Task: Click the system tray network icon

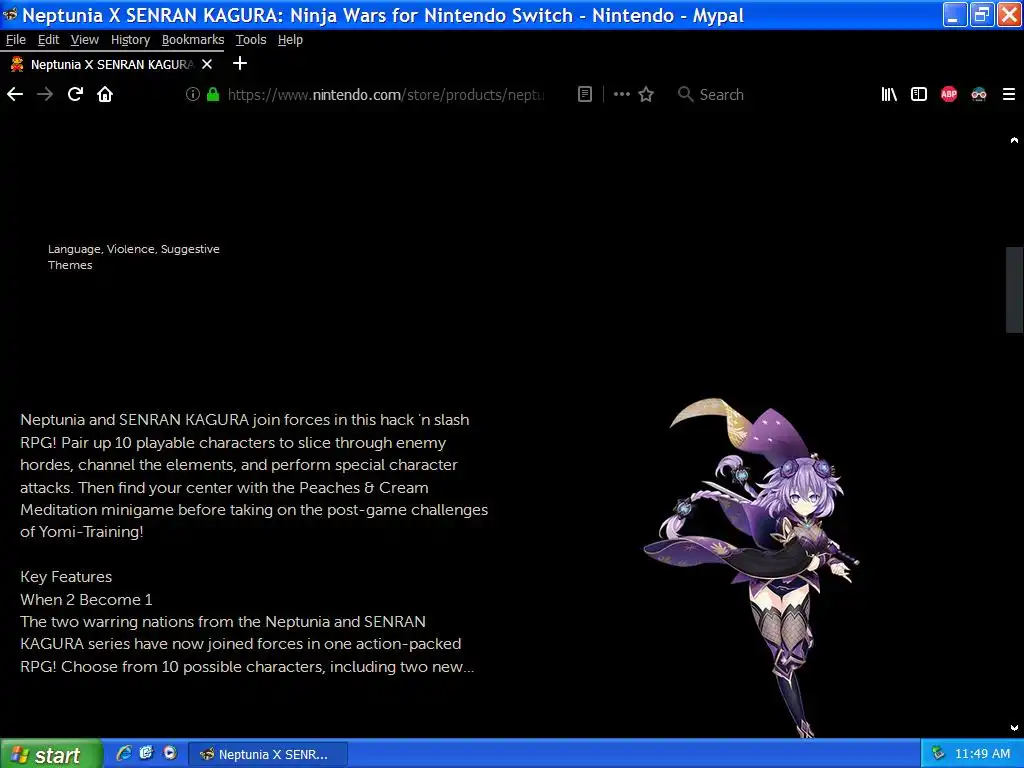Action: 938,753
